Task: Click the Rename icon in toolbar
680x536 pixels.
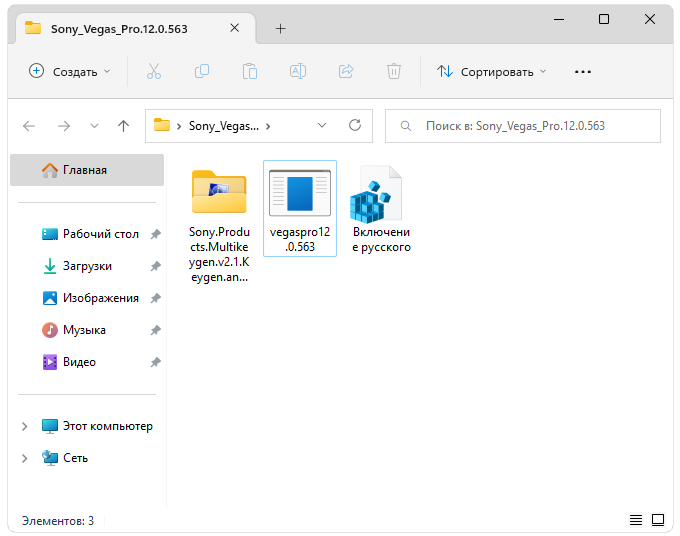Action: click(298, 71)
